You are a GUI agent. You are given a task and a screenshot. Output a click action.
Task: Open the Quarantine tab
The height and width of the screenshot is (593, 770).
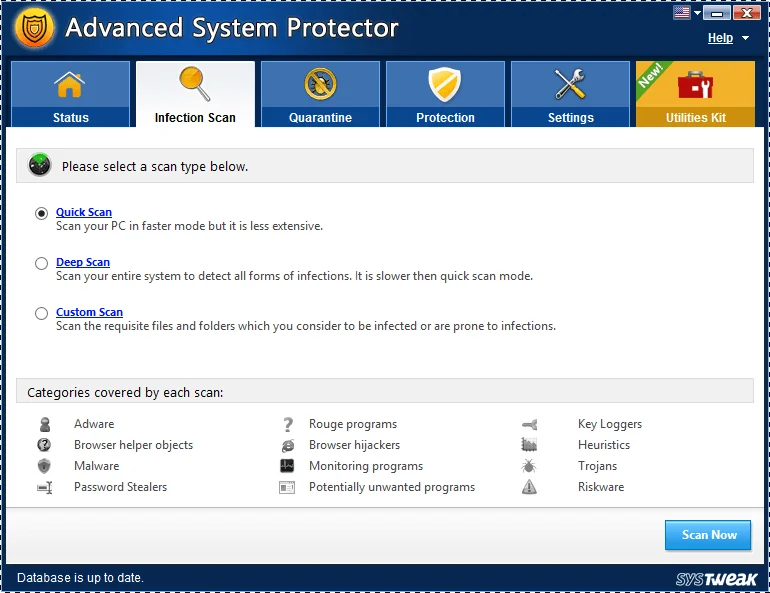click(x=320, y=94)
